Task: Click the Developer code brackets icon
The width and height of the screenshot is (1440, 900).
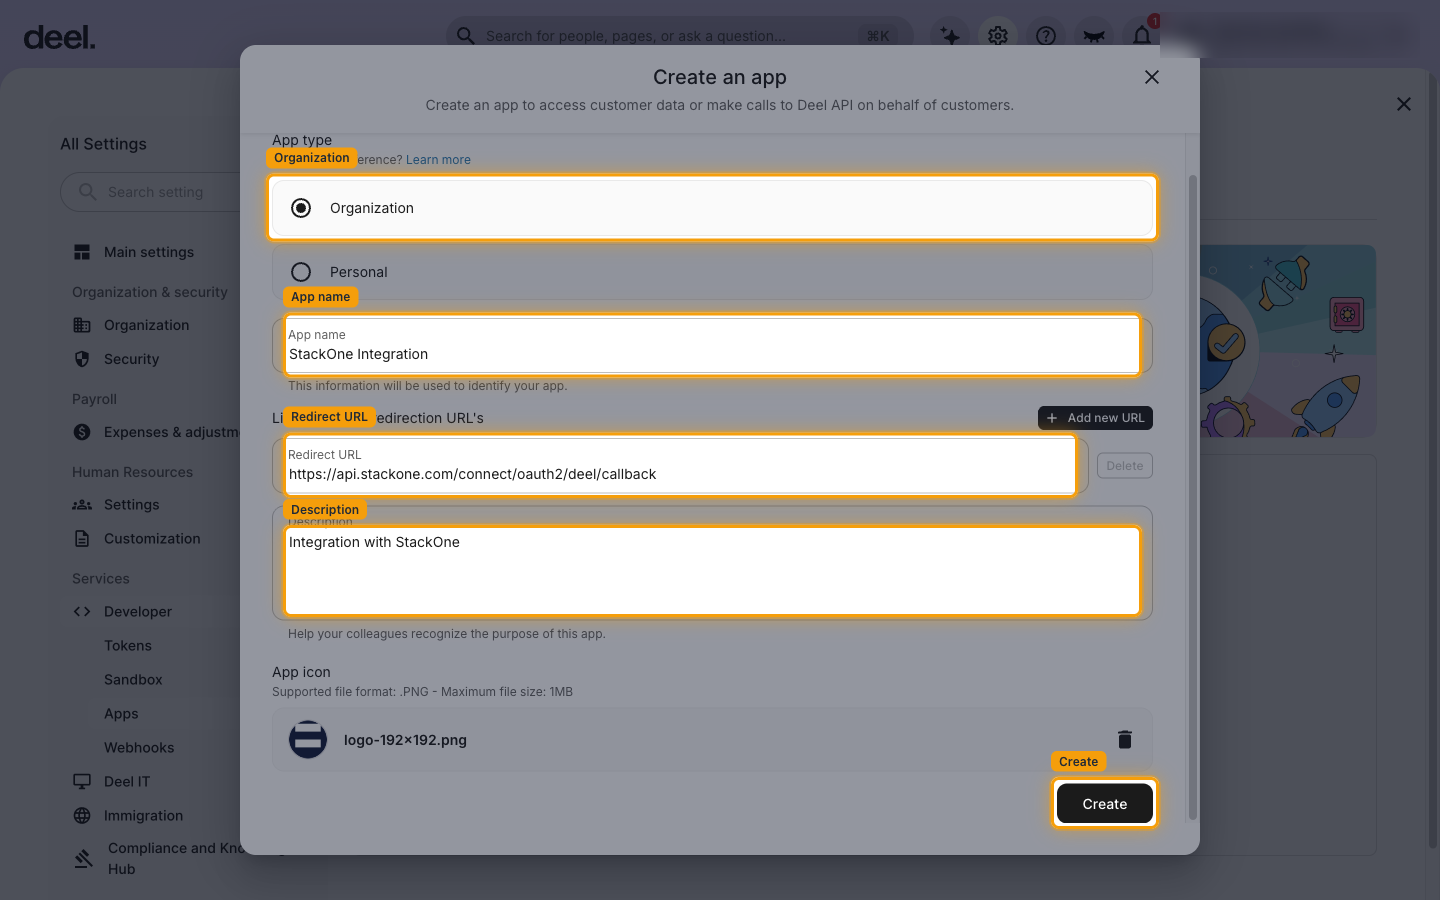Action: pos(82,612)
